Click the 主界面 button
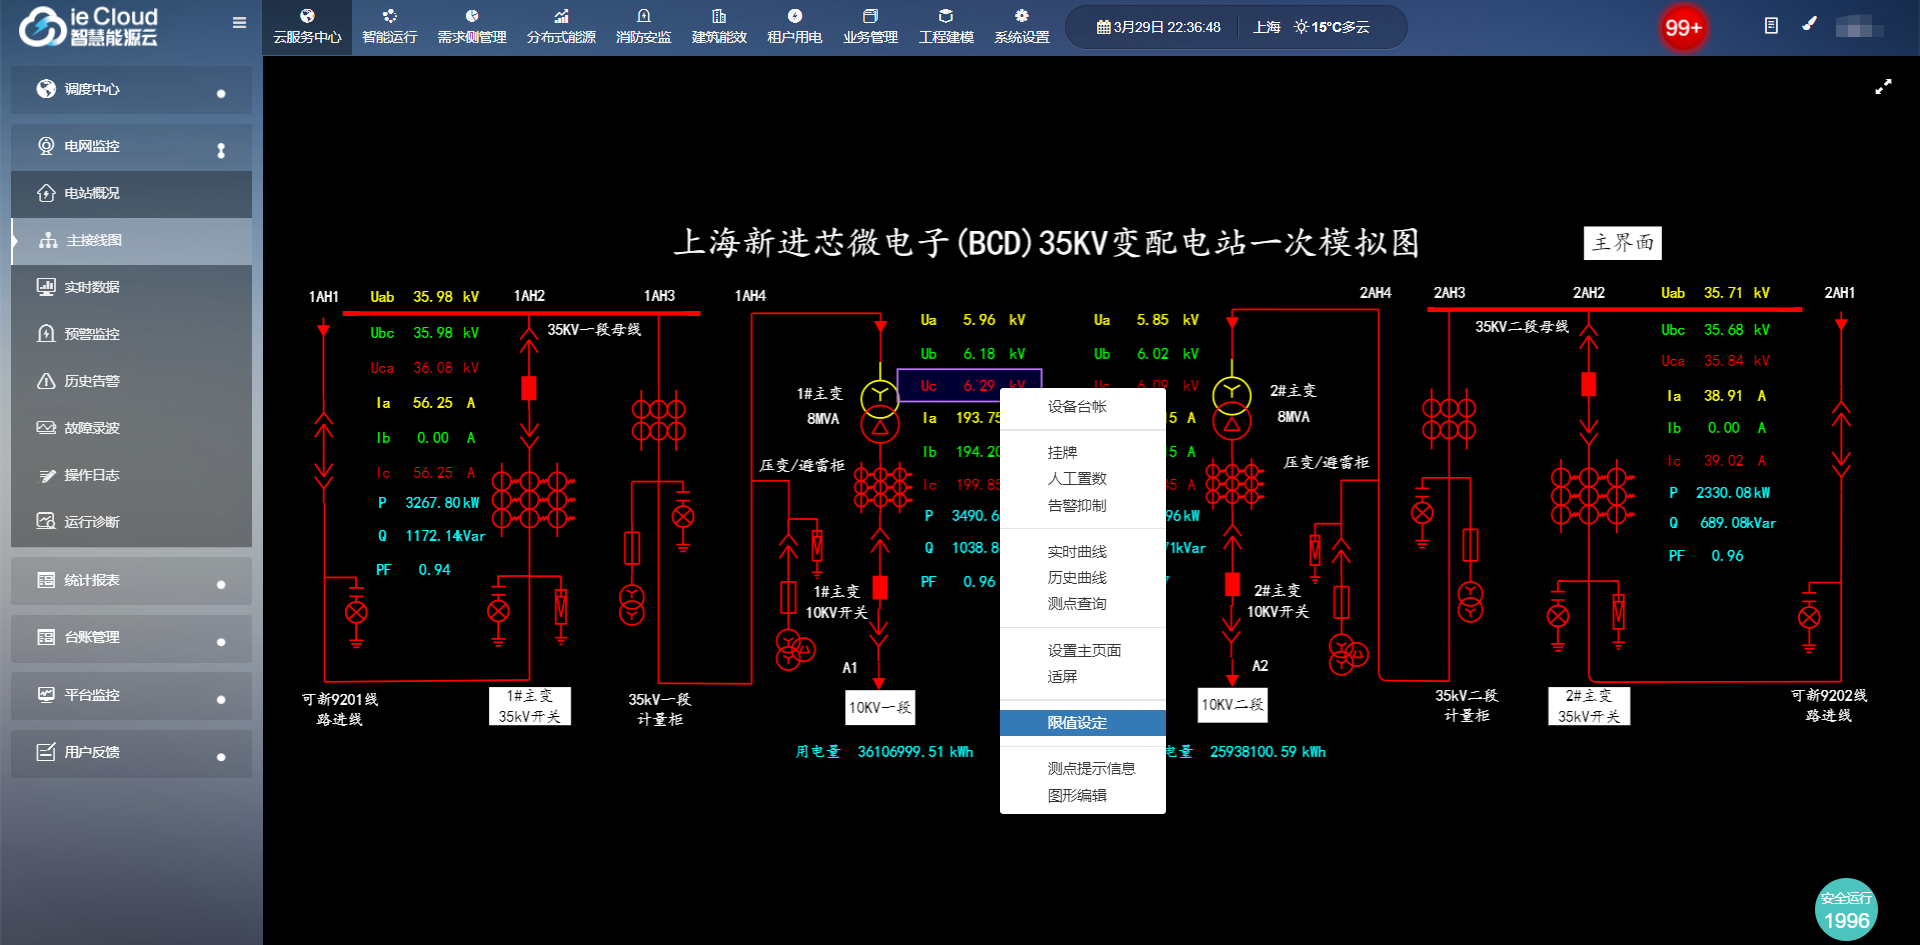The height and width of the screenshot is (945, 1920). pos(1622,243)
